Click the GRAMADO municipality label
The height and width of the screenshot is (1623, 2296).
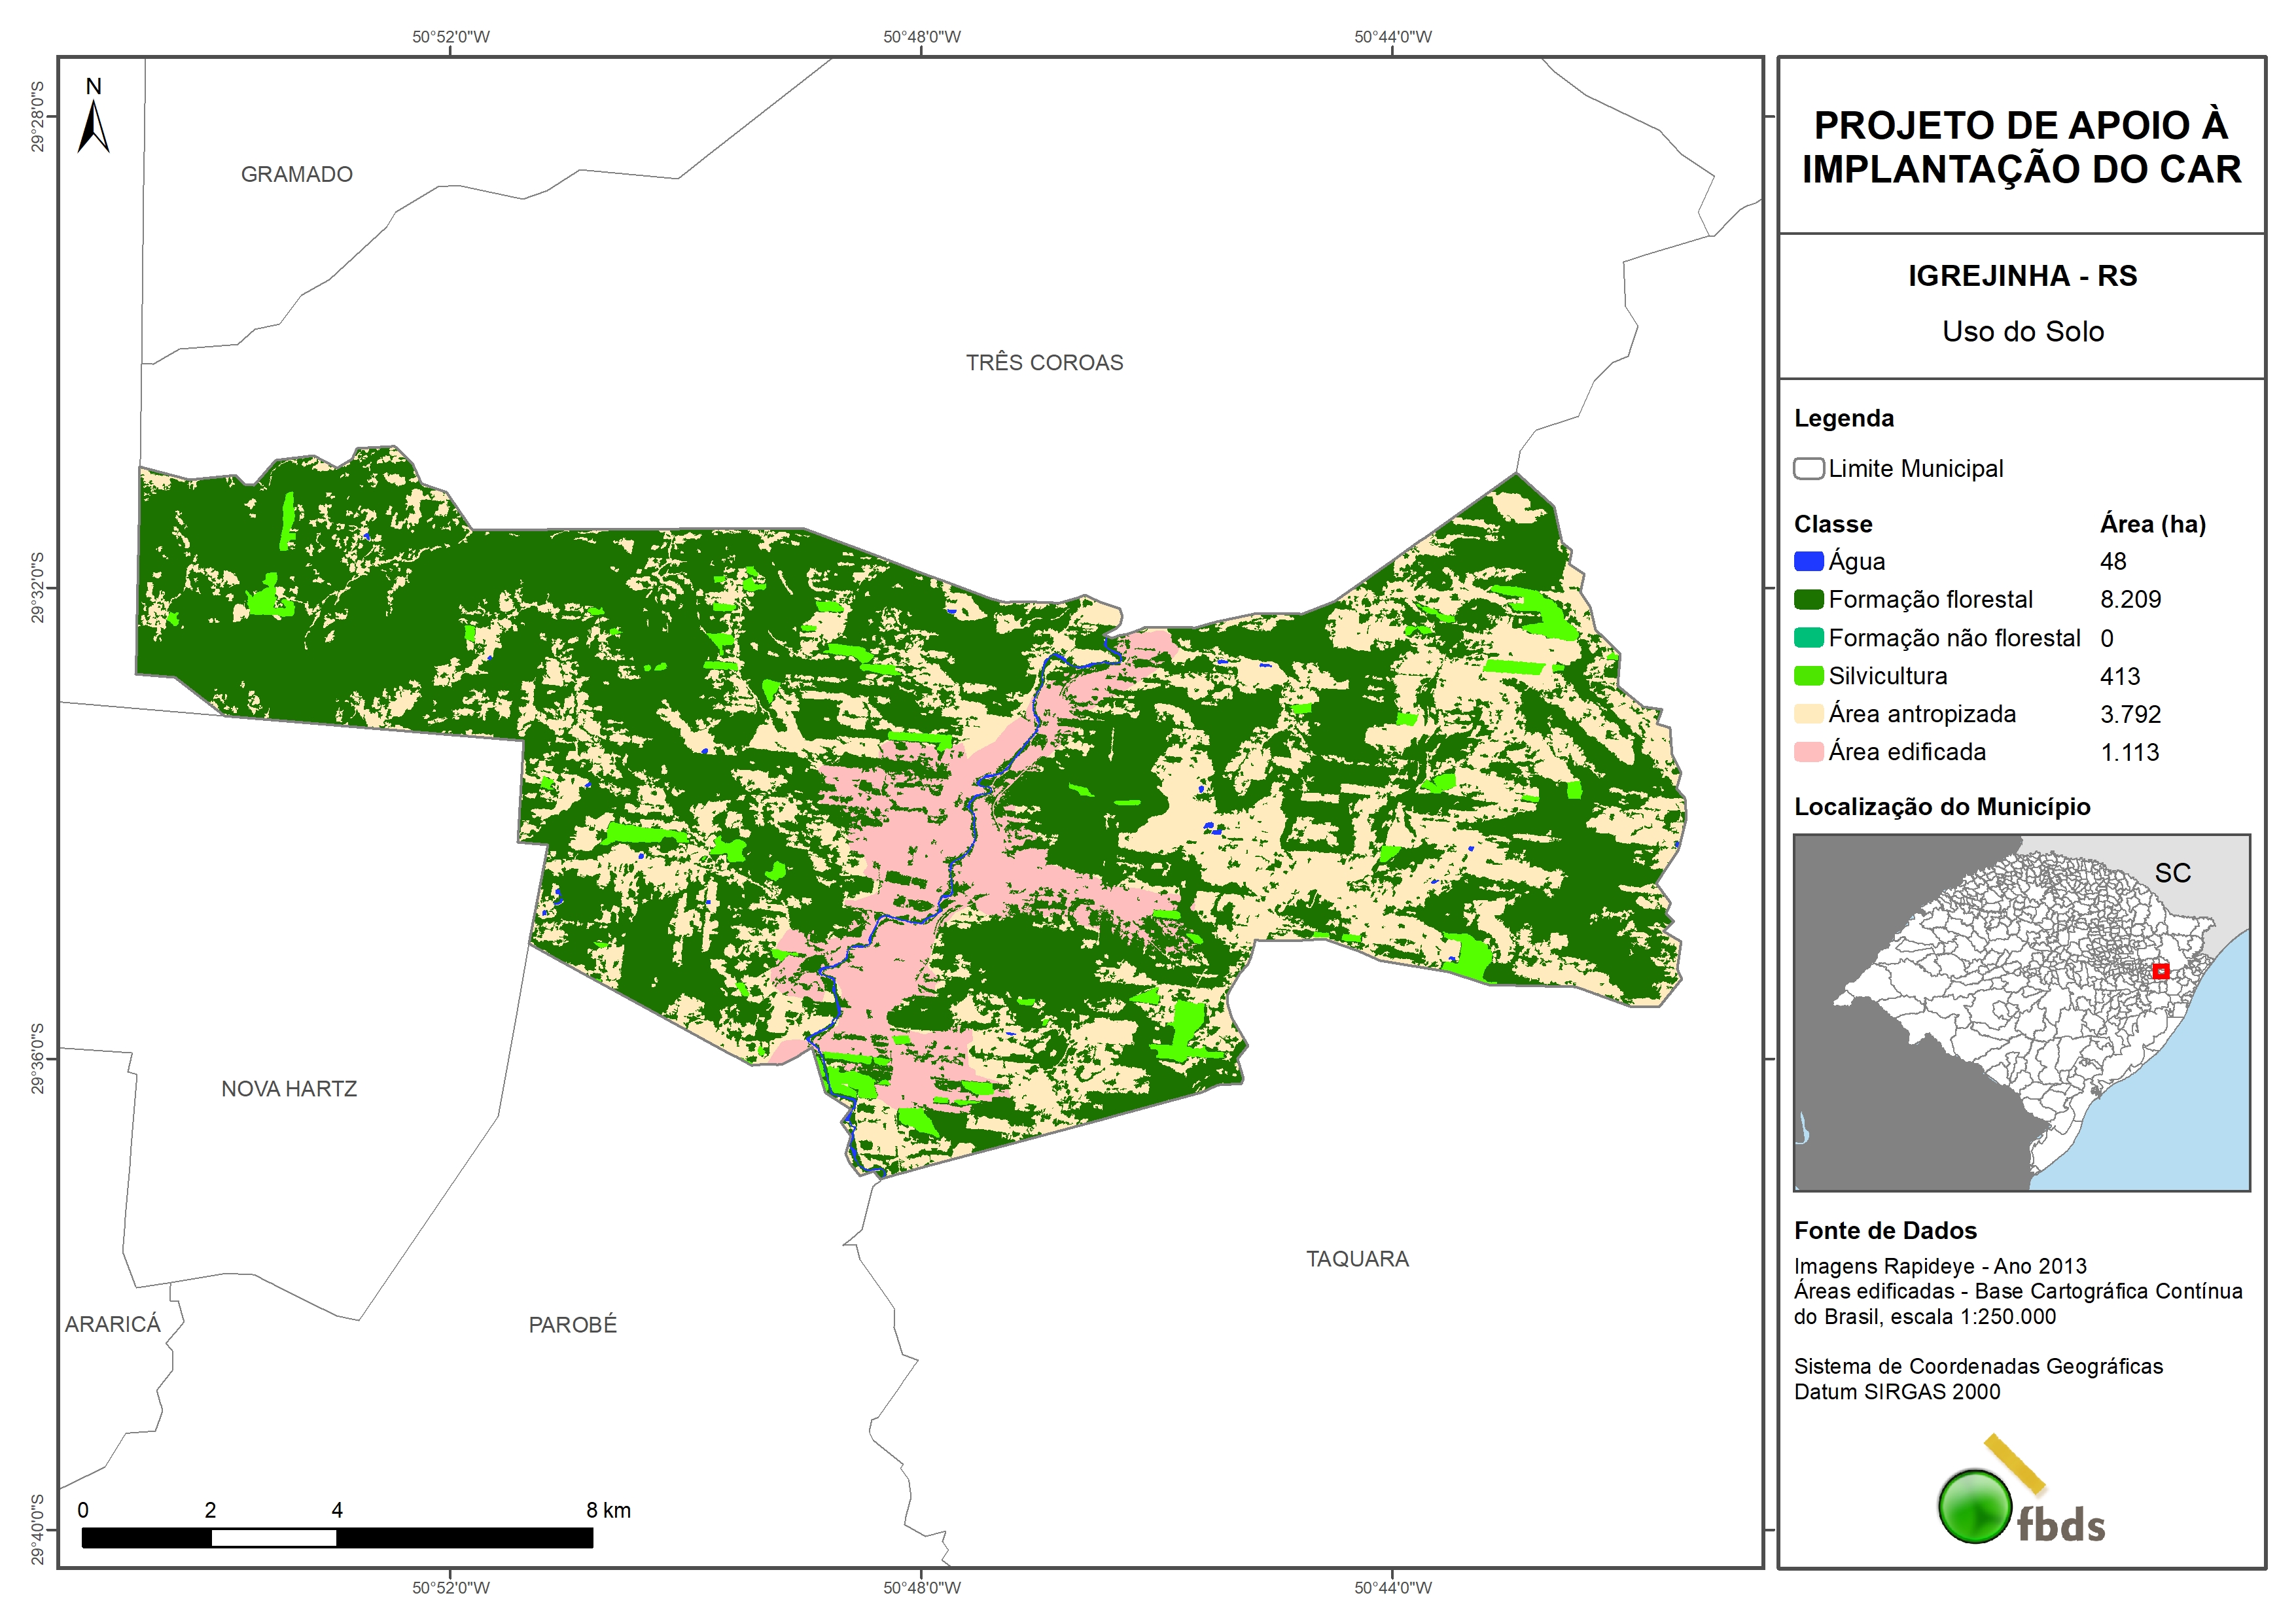(296, 175)
